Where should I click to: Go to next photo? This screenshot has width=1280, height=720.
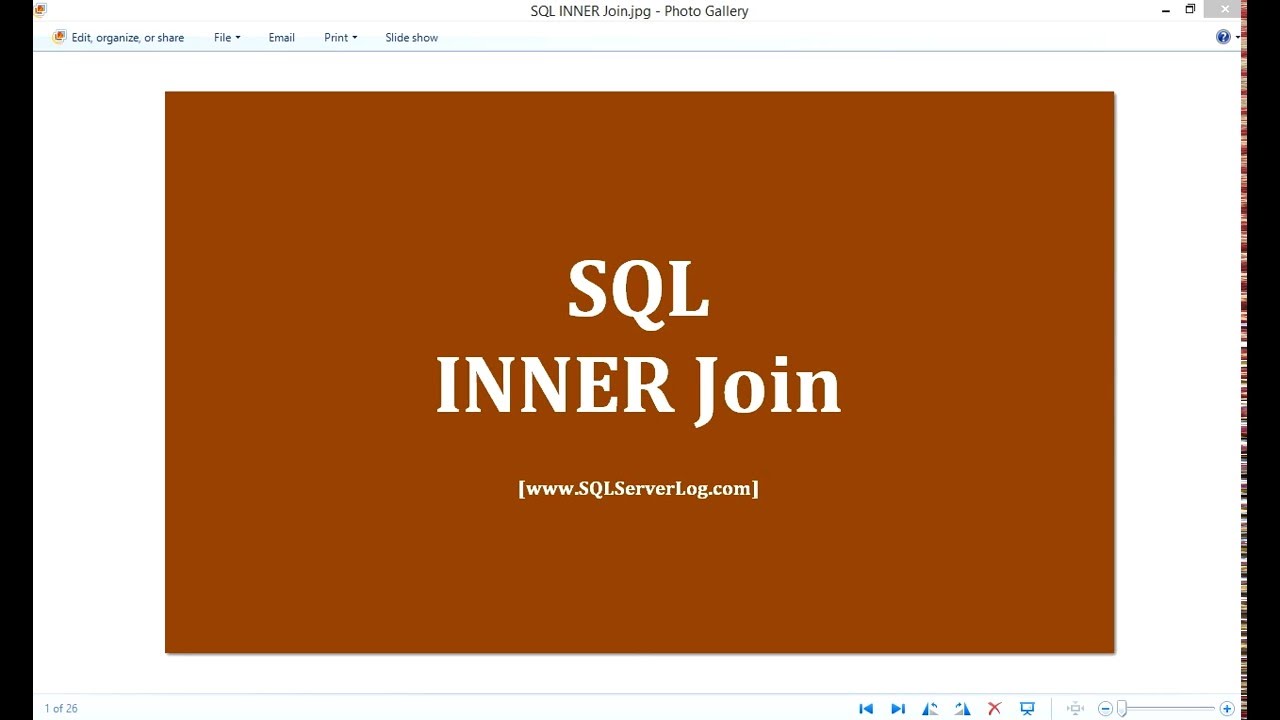coord(898,708)
